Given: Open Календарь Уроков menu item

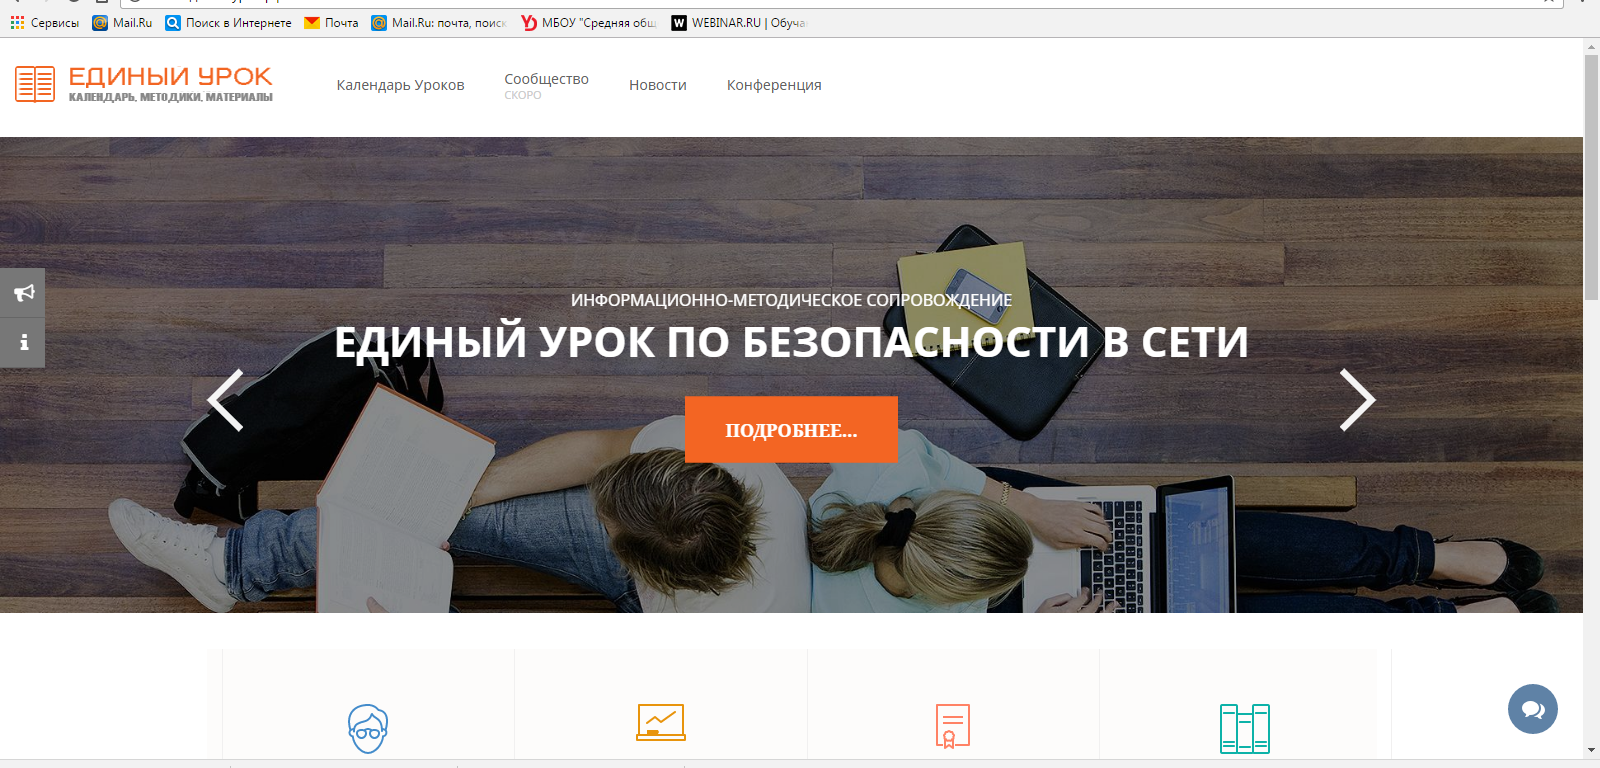Looking at the screenshot, I should tap(400, 85).
